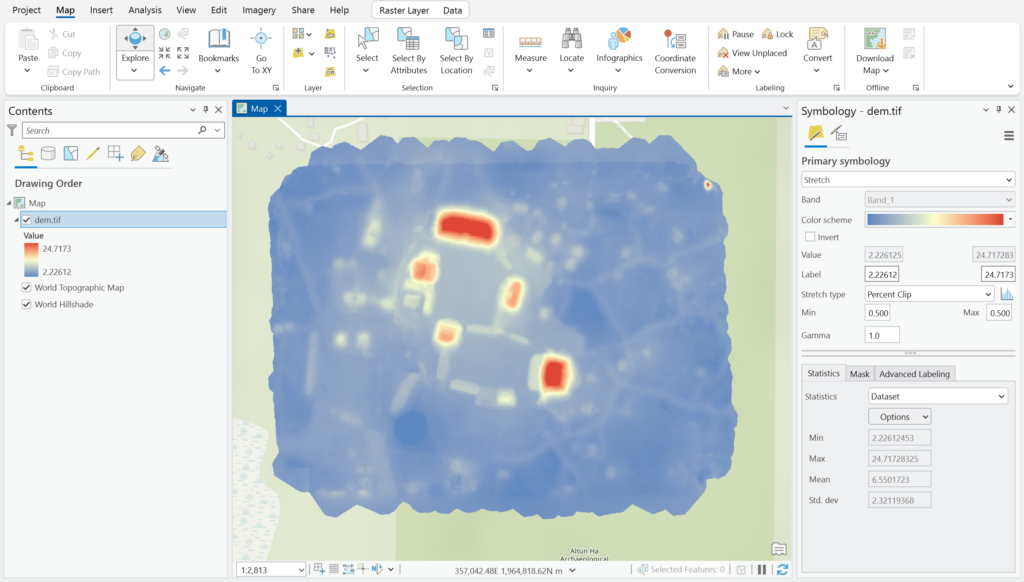Enable the Invert color scheme checkbox
The width and height of the screenshot is (1024, 582).
pos(810,237)
